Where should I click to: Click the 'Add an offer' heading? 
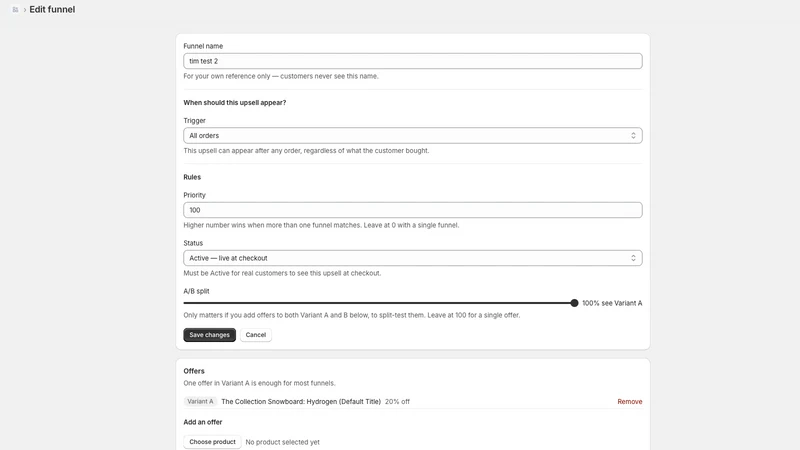point(203,422)
